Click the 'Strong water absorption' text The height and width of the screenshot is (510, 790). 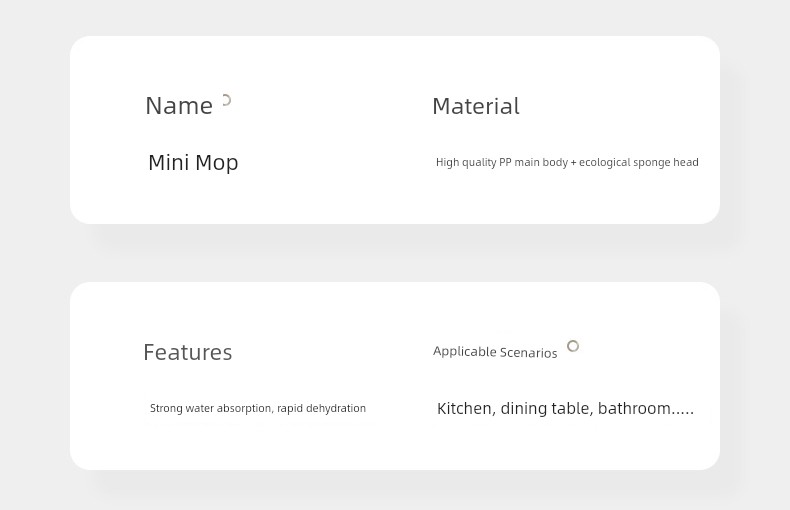(x=211, y=408)
